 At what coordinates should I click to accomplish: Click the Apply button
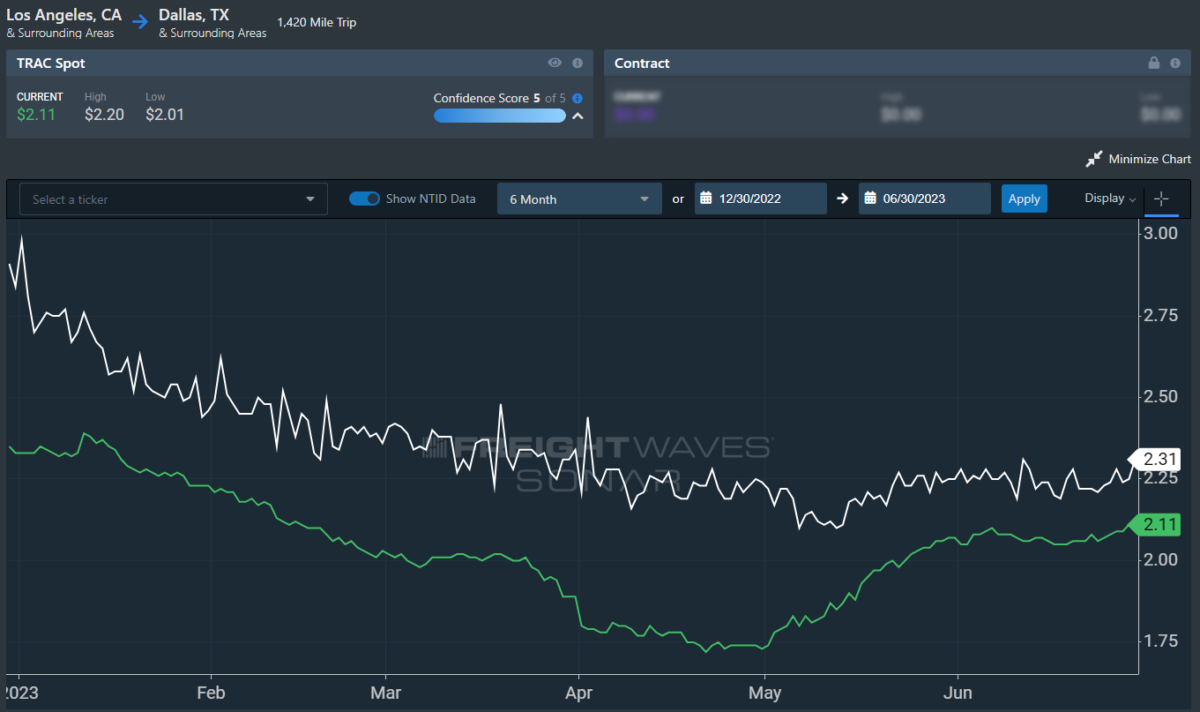coord(1024,199)
